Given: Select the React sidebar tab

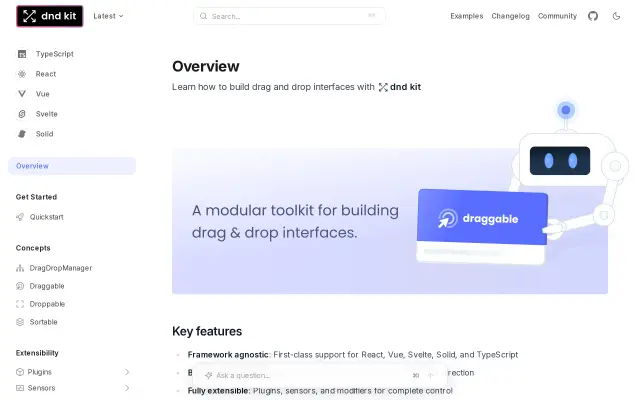Looking at the screenshot, I should point(45,74).
